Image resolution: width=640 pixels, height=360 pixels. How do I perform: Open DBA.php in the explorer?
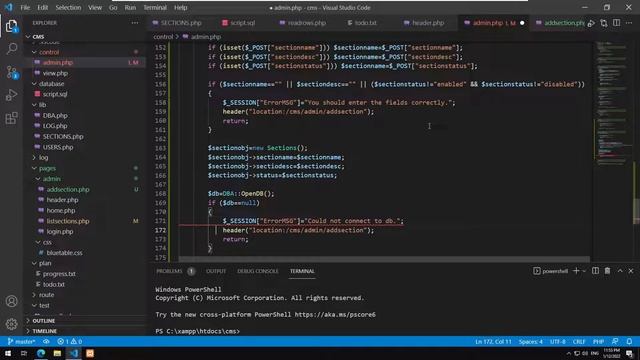pos(55,116)
